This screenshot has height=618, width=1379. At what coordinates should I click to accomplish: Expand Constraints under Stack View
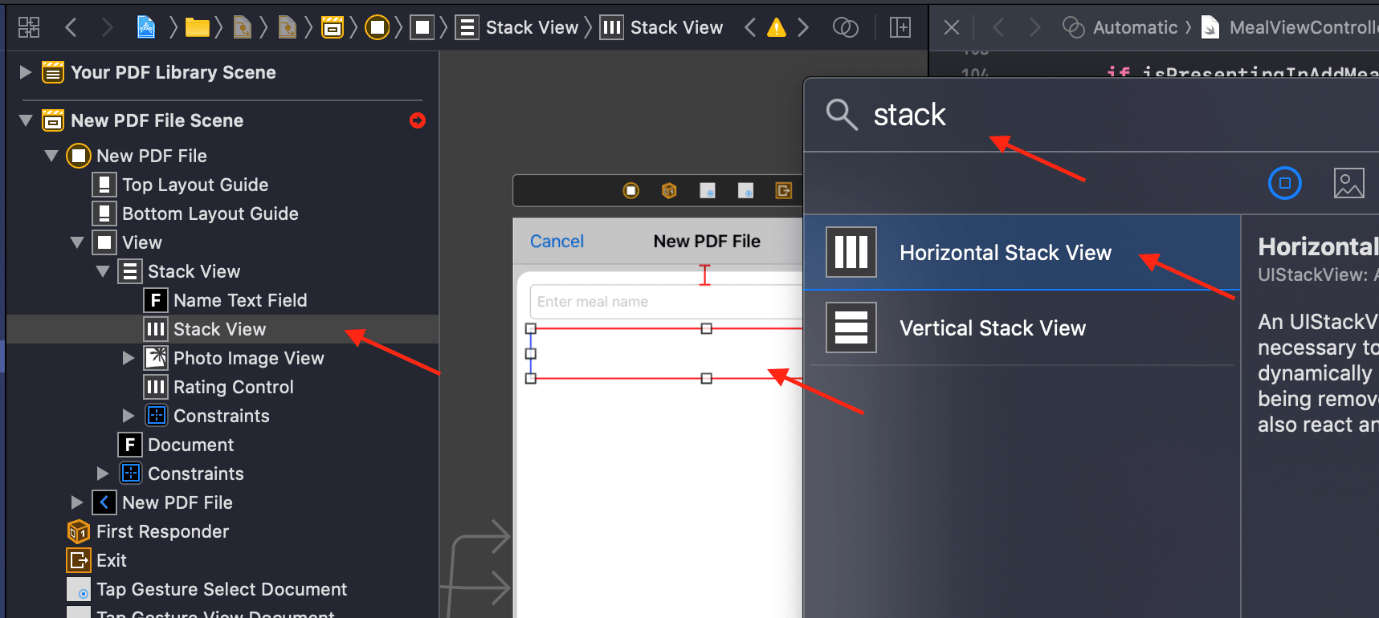[x=129, y=416]
